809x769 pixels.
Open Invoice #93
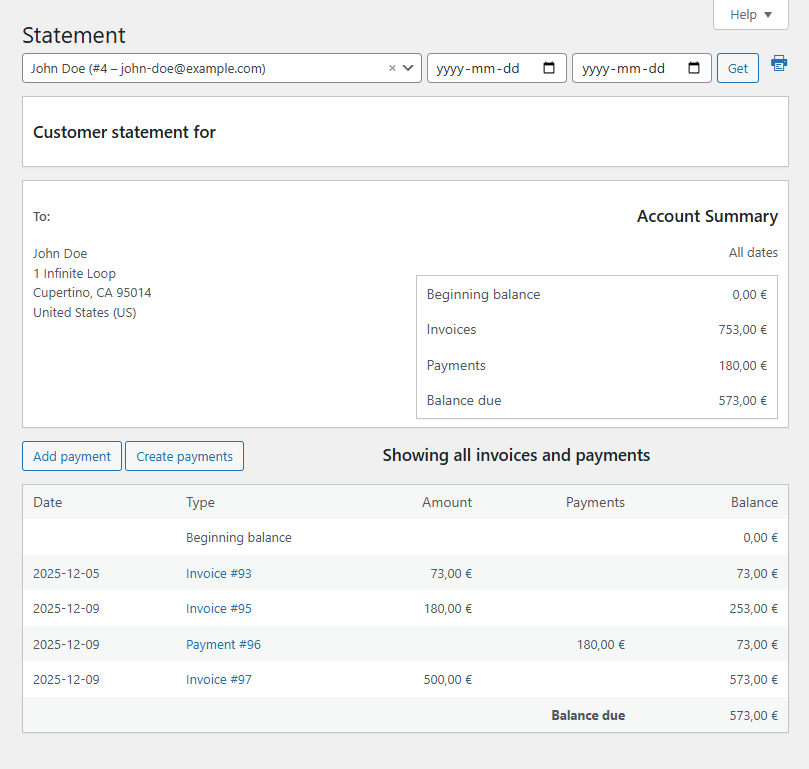click(218, 573)
